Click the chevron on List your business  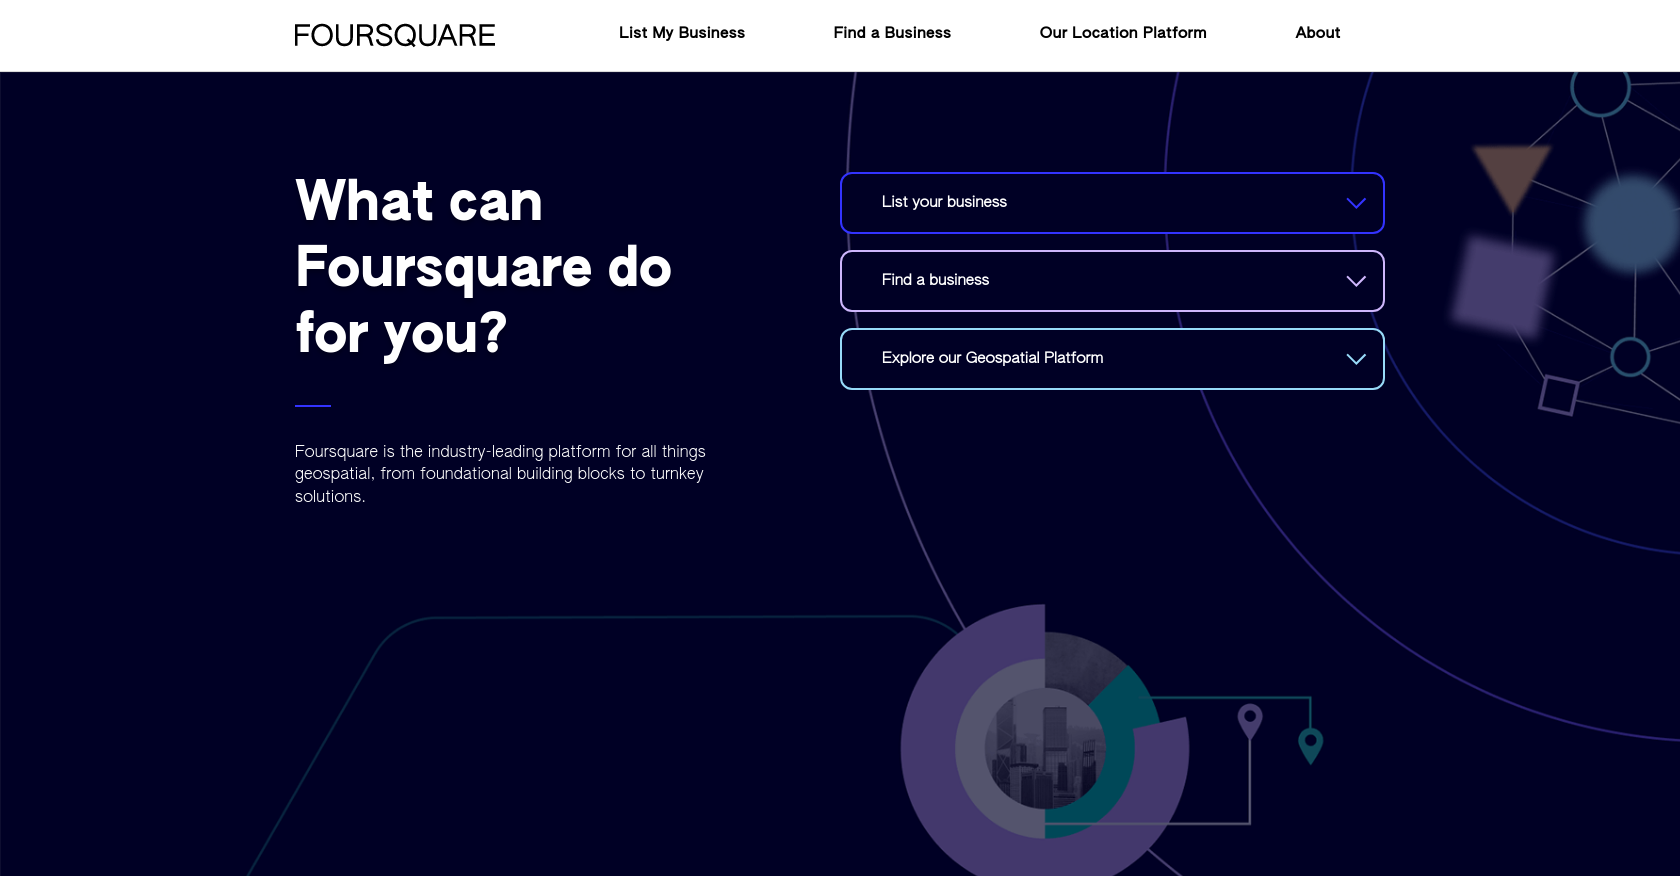[1356, 203]
